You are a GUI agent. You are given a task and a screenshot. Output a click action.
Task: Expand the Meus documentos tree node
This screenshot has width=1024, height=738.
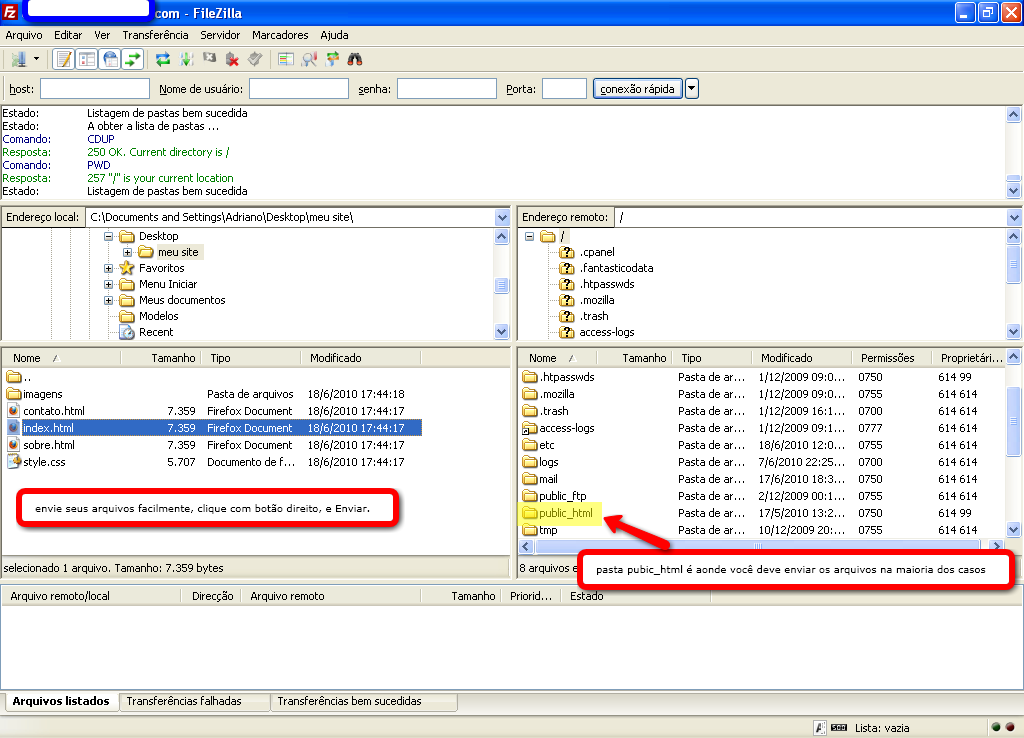point(108,300)
